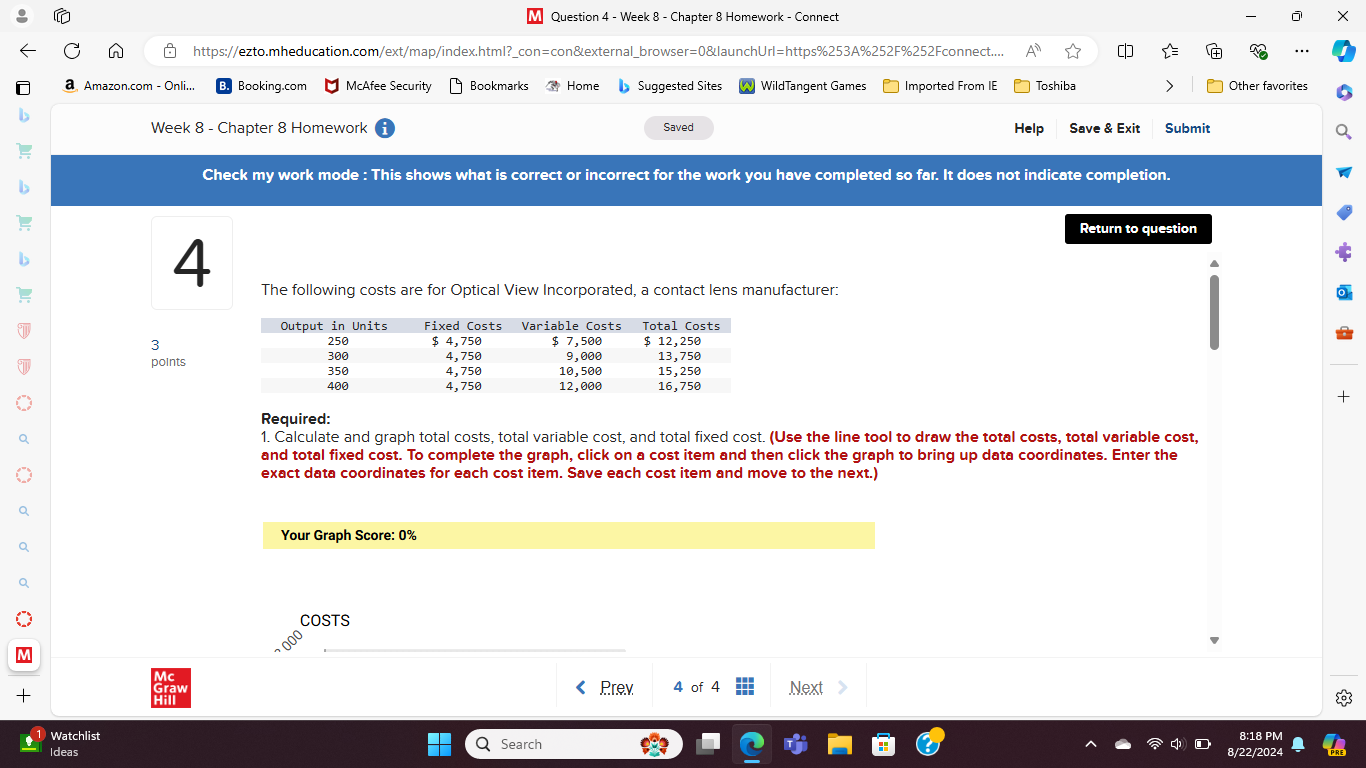The image size is (1366, 768).
Task: Open the Collections toolbar icon
Action: [x=1215, y=51]
